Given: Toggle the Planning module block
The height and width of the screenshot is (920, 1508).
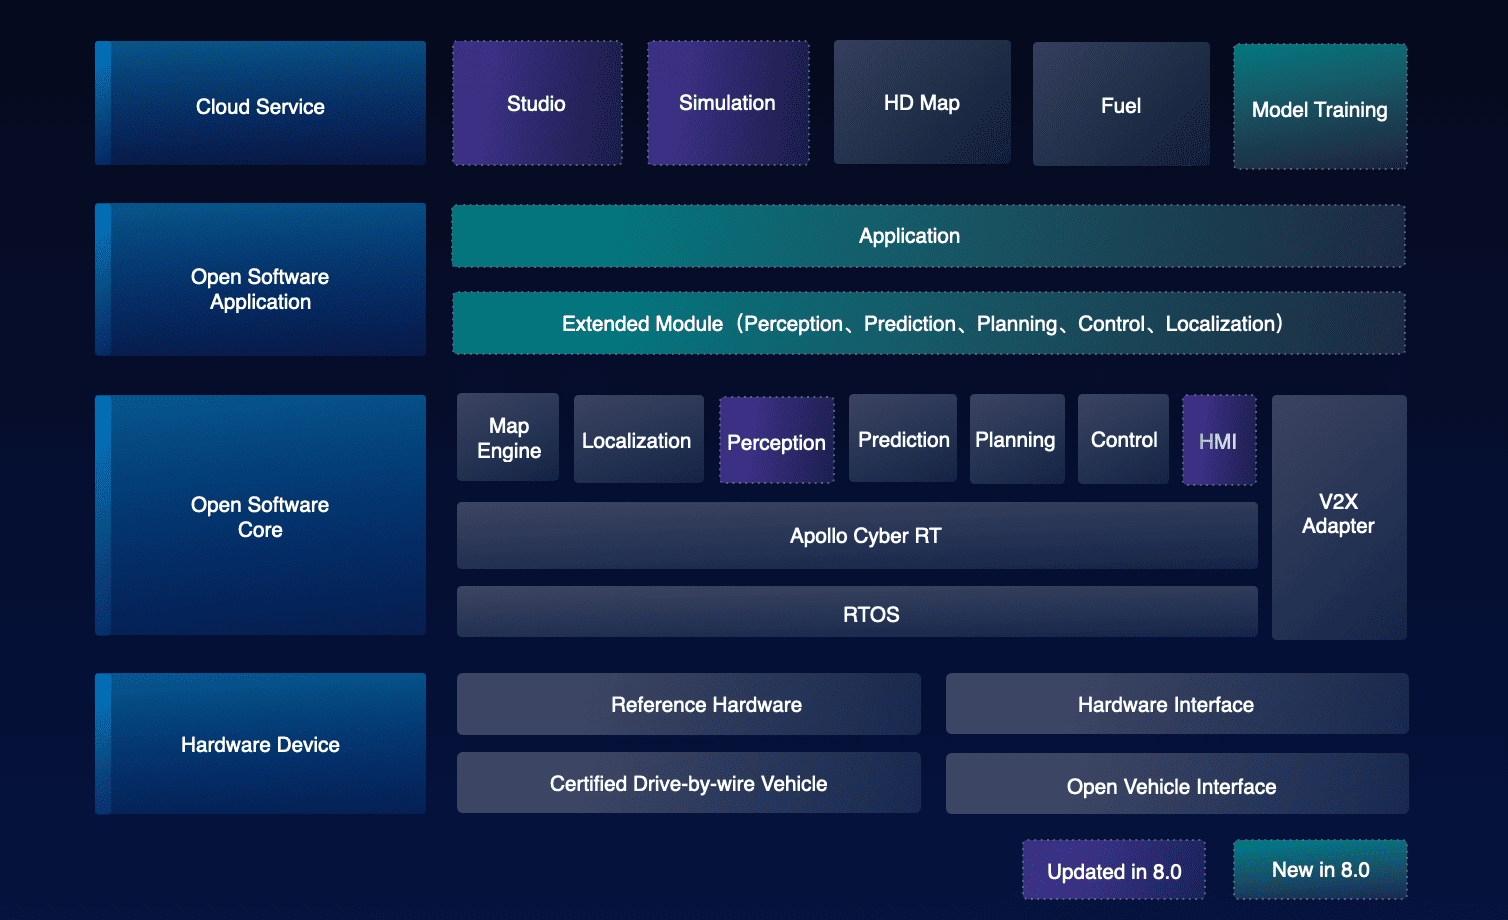Looking at the screenshot, I should [x=1016, y=439].
